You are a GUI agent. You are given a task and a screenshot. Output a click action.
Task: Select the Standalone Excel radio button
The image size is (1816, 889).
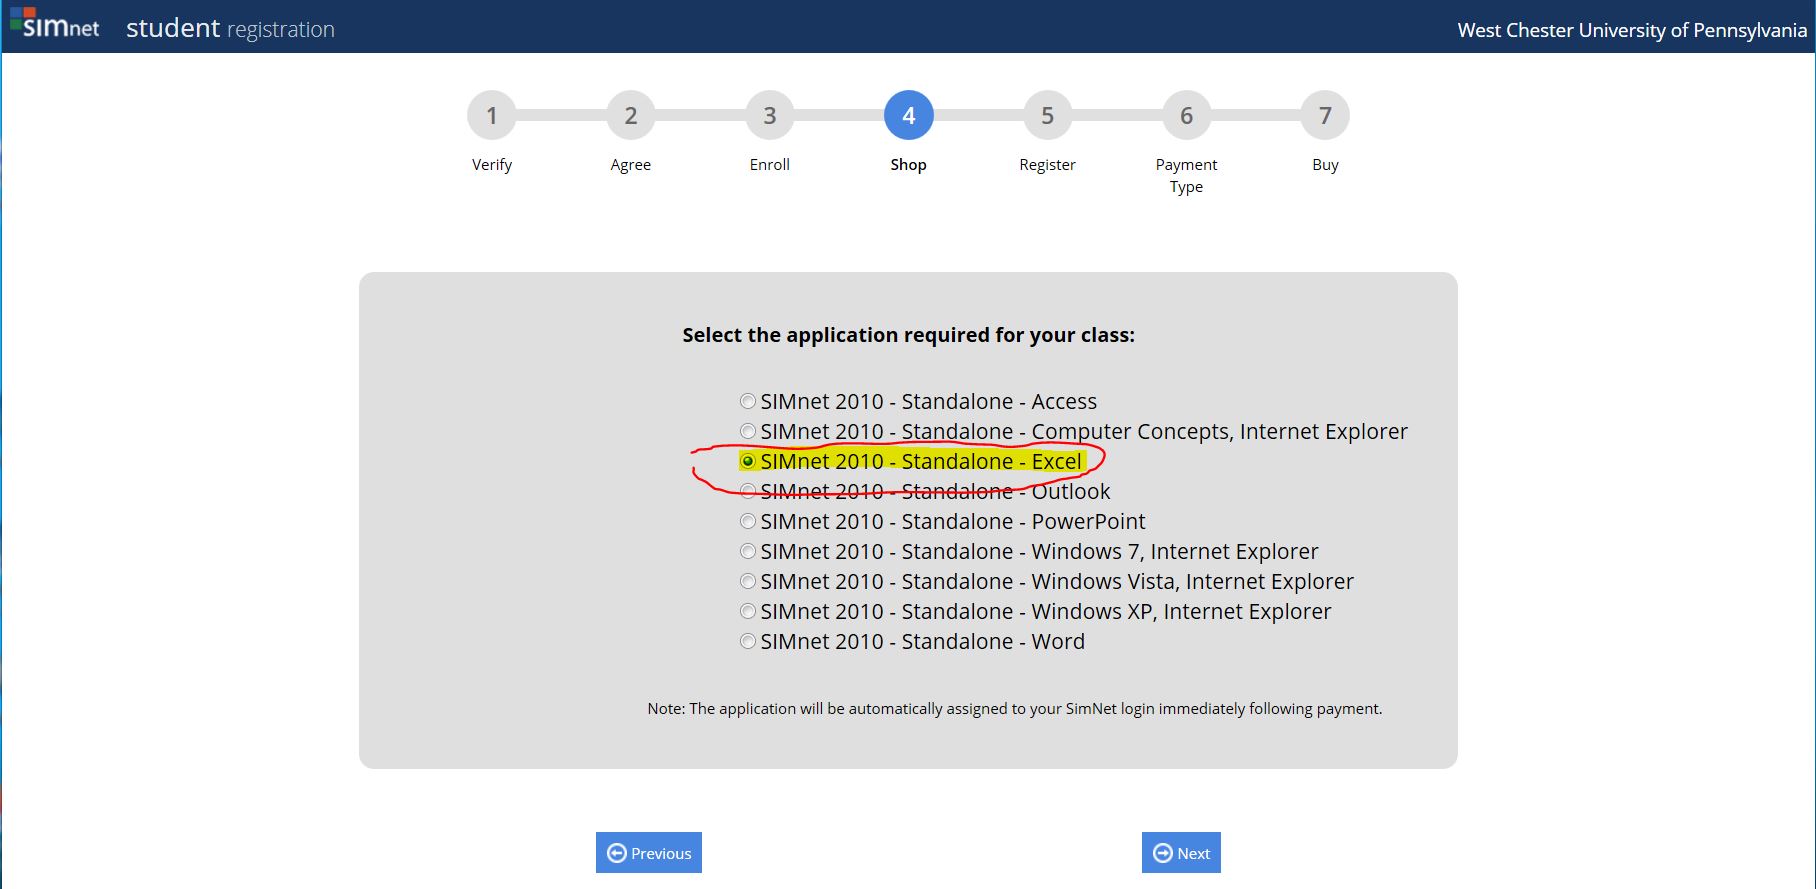tap(748, 461)
